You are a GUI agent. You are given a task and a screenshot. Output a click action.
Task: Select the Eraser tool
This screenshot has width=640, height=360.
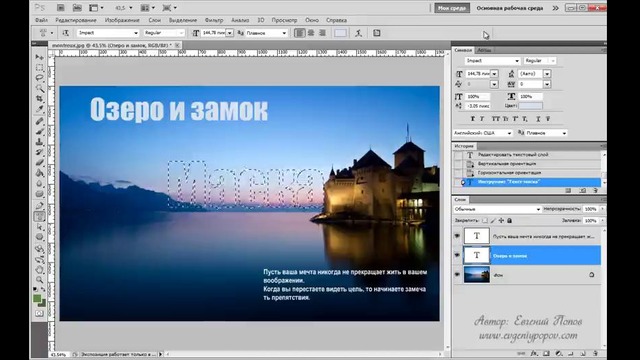pyautogui.click(x=39, y=163)
